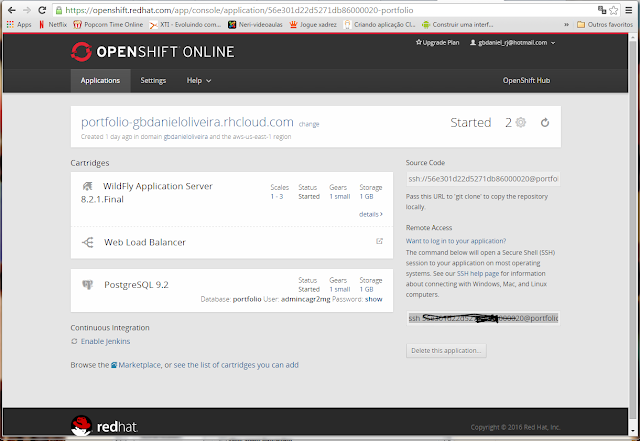Click the WildFly storage 1 GB value

(x=366, y=196)
